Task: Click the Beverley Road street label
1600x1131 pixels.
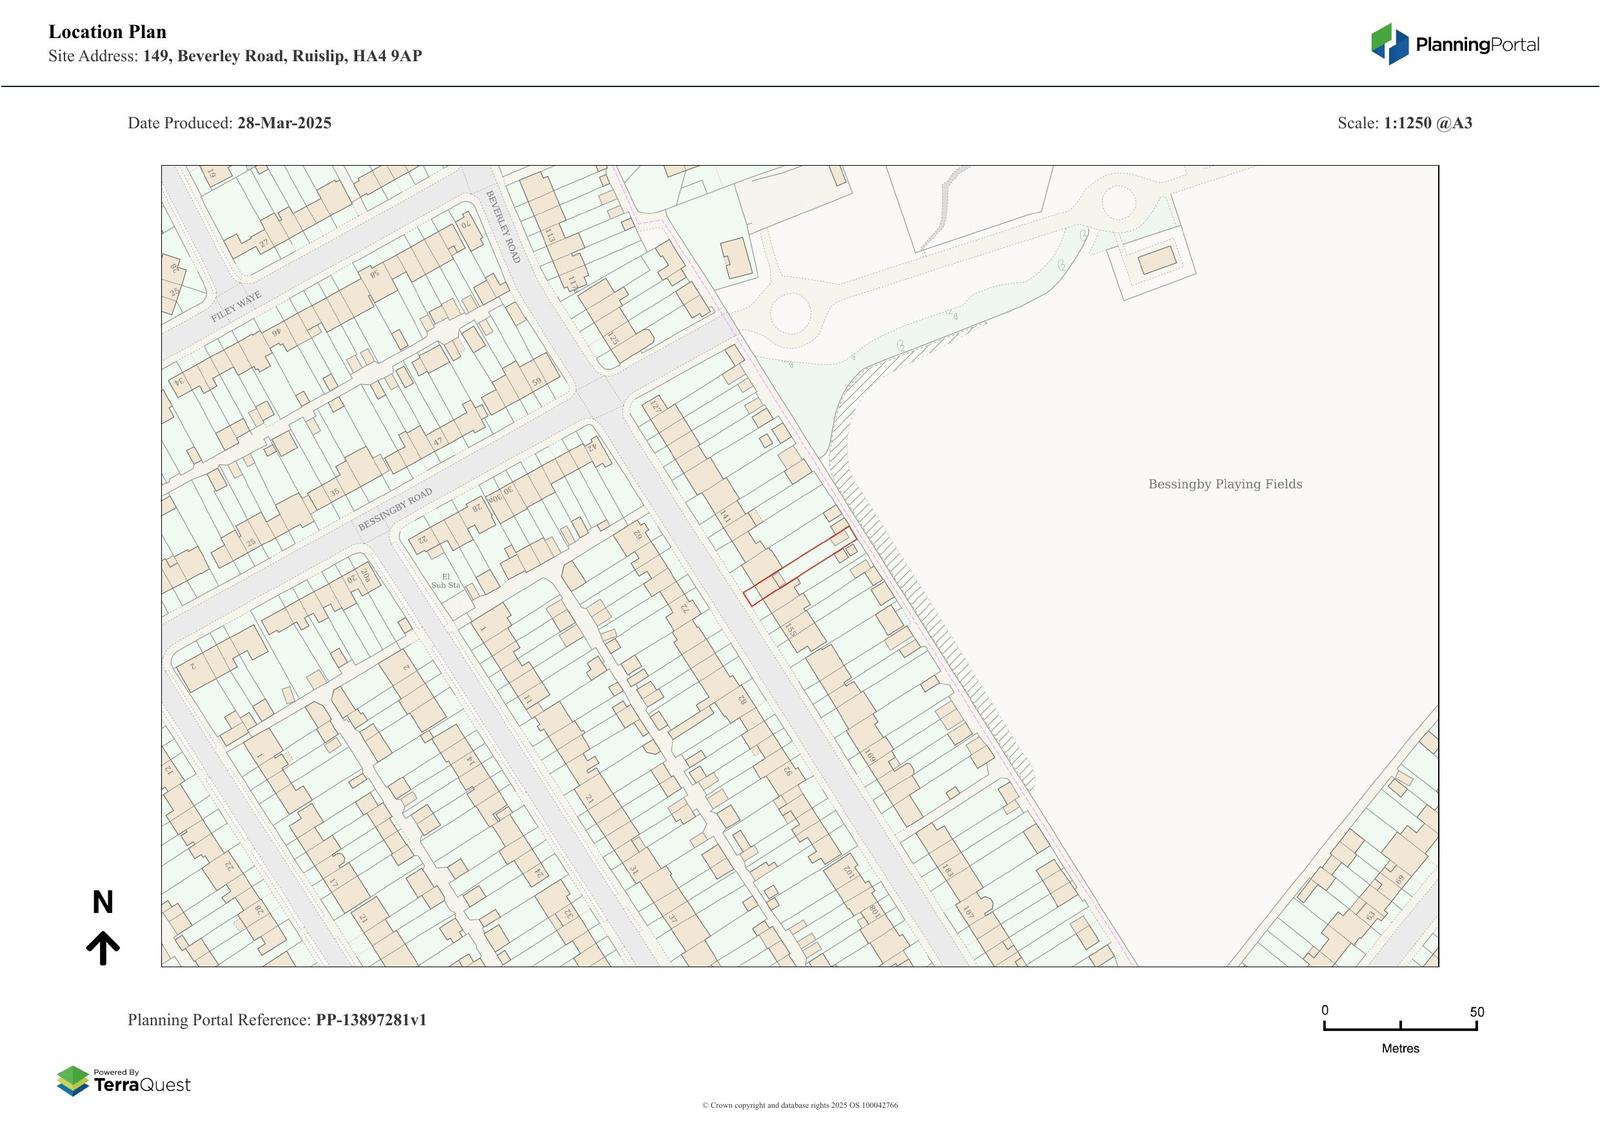Action: click(x=503, y=227)
